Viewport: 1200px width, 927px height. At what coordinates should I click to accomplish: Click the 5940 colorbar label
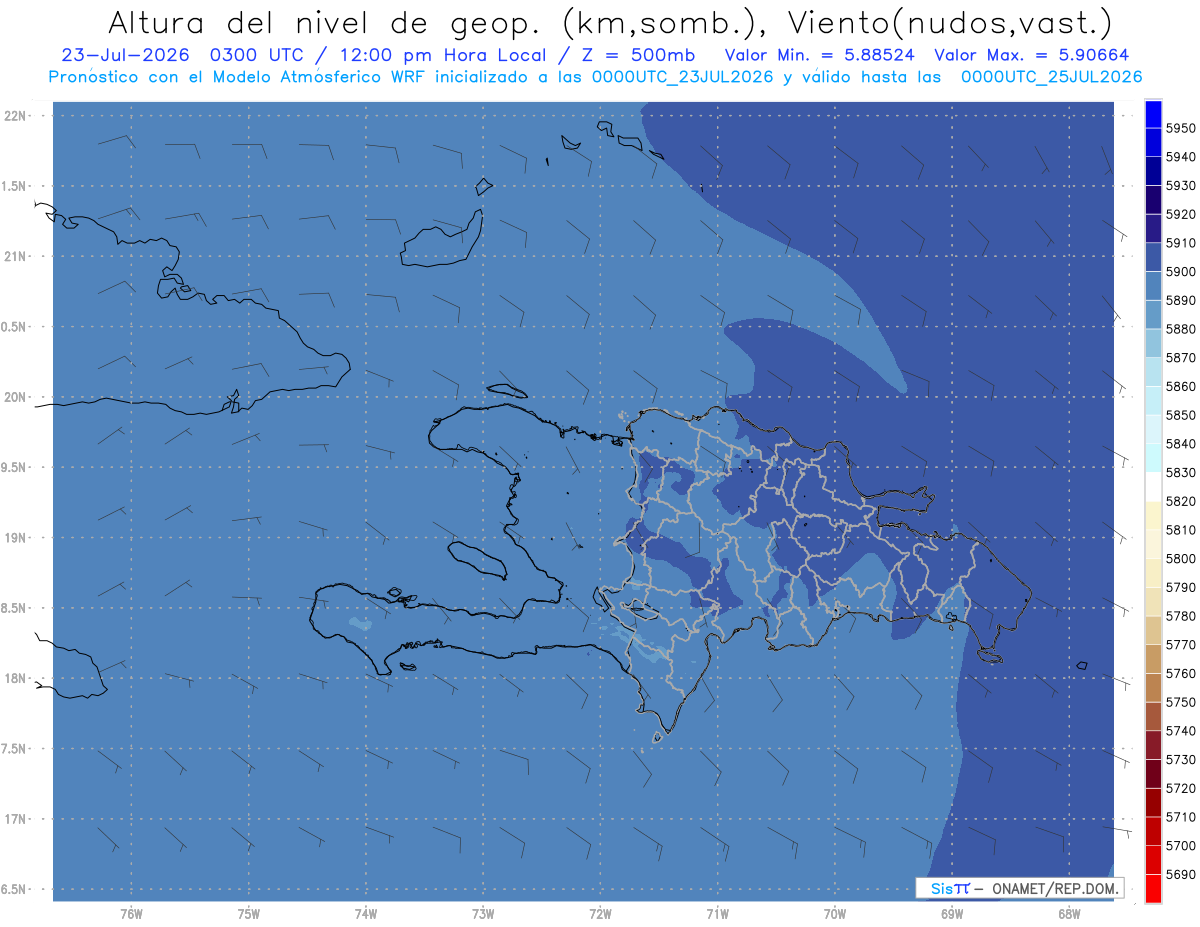coord(1180,157)
